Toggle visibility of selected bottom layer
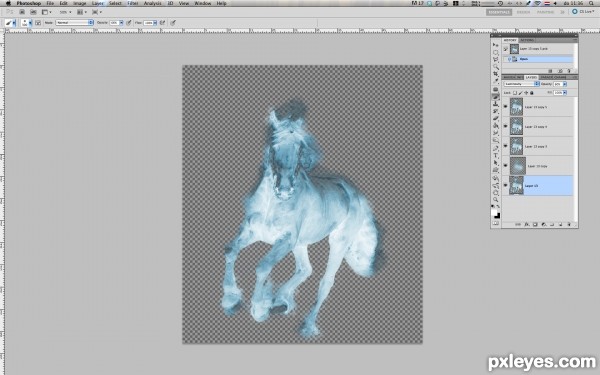600x375 pixels. tap(505, 186)
